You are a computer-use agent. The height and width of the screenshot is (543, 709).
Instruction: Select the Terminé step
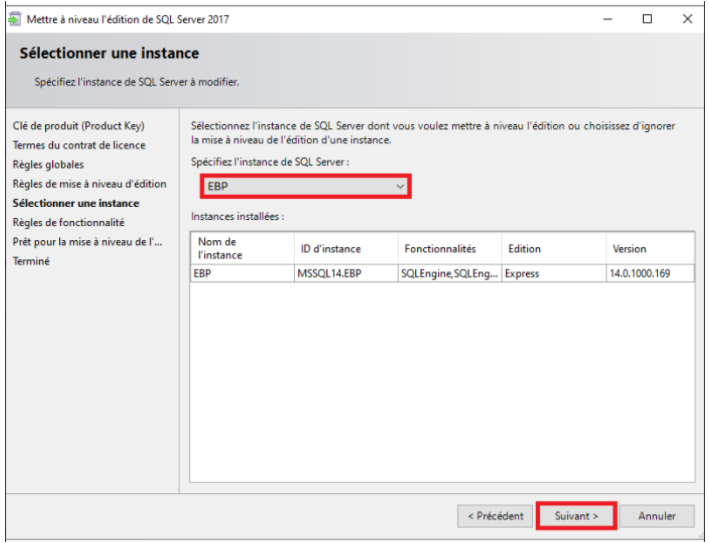pyautogui.click(x=31, y=261)
